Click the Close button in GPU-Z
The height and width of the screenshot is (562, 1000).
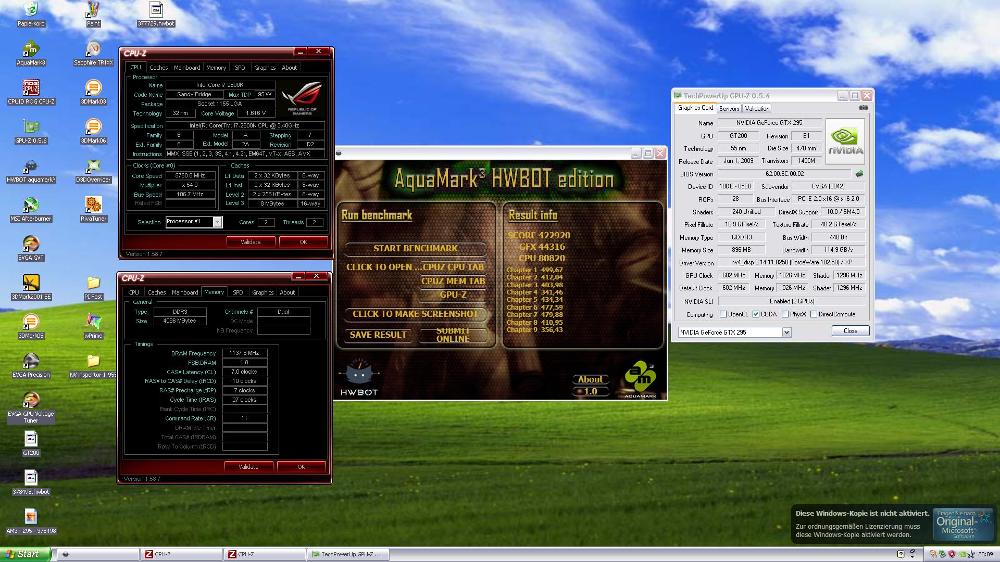pos(850,331)
